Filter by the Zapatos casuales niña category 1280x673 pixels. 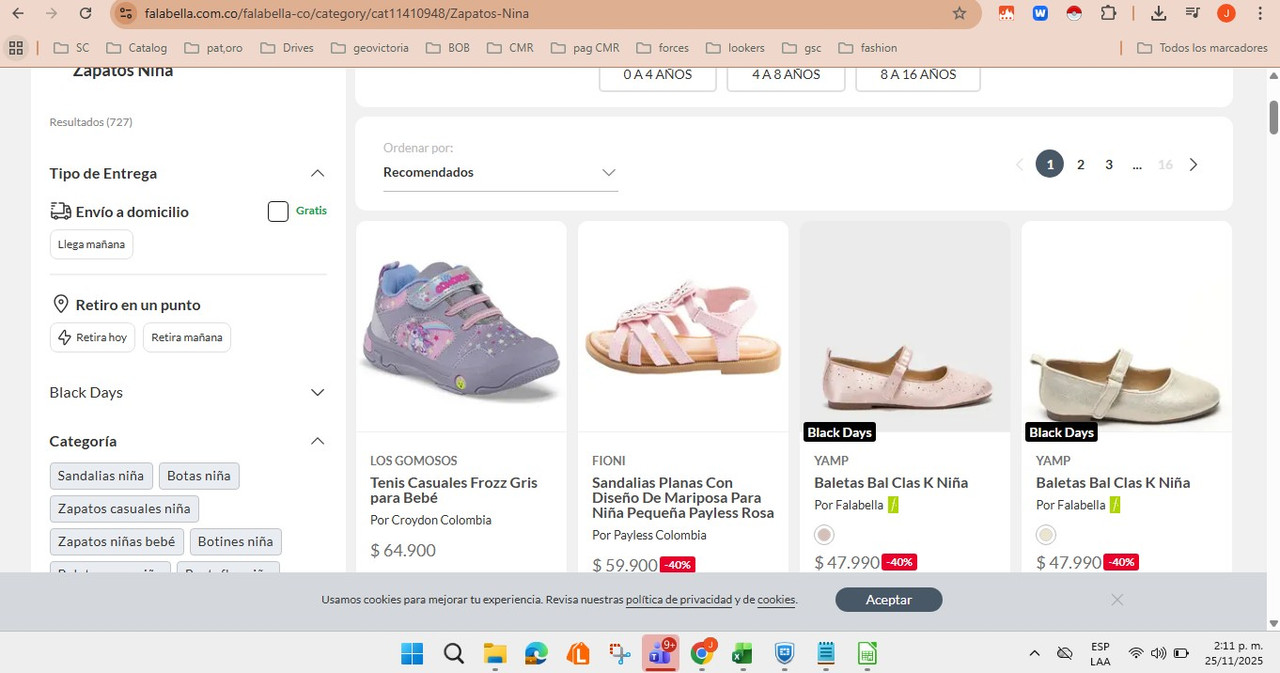(124, 509)
